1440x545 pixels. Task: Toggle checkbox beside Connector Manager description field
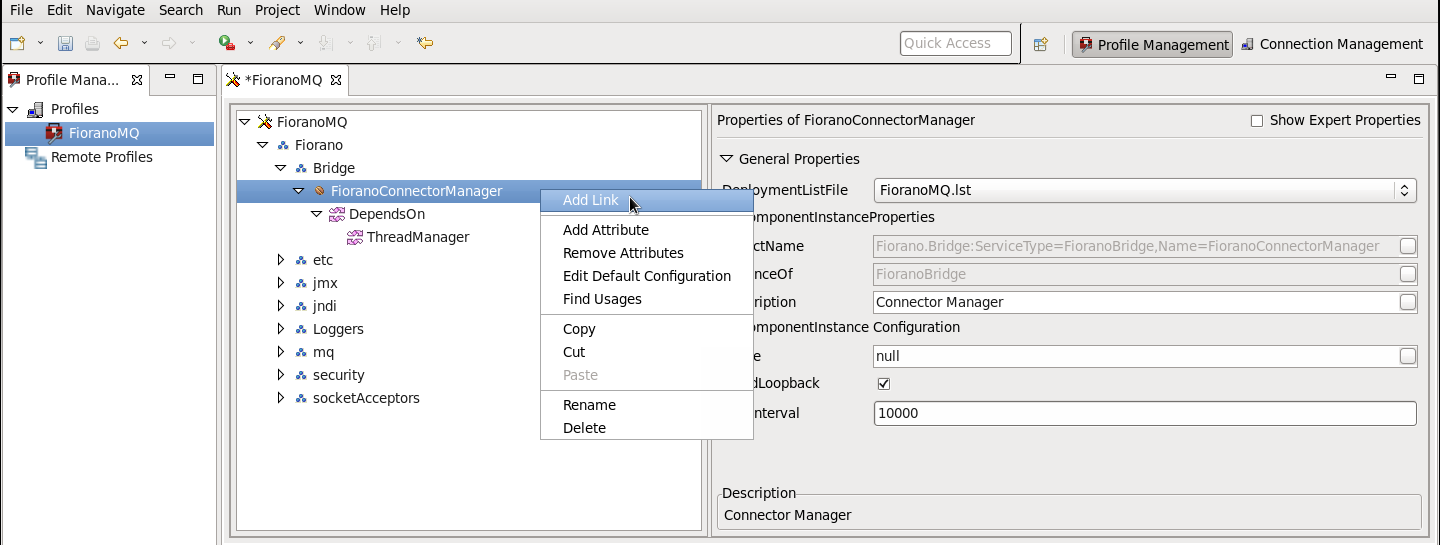[x=1407, y=302]
